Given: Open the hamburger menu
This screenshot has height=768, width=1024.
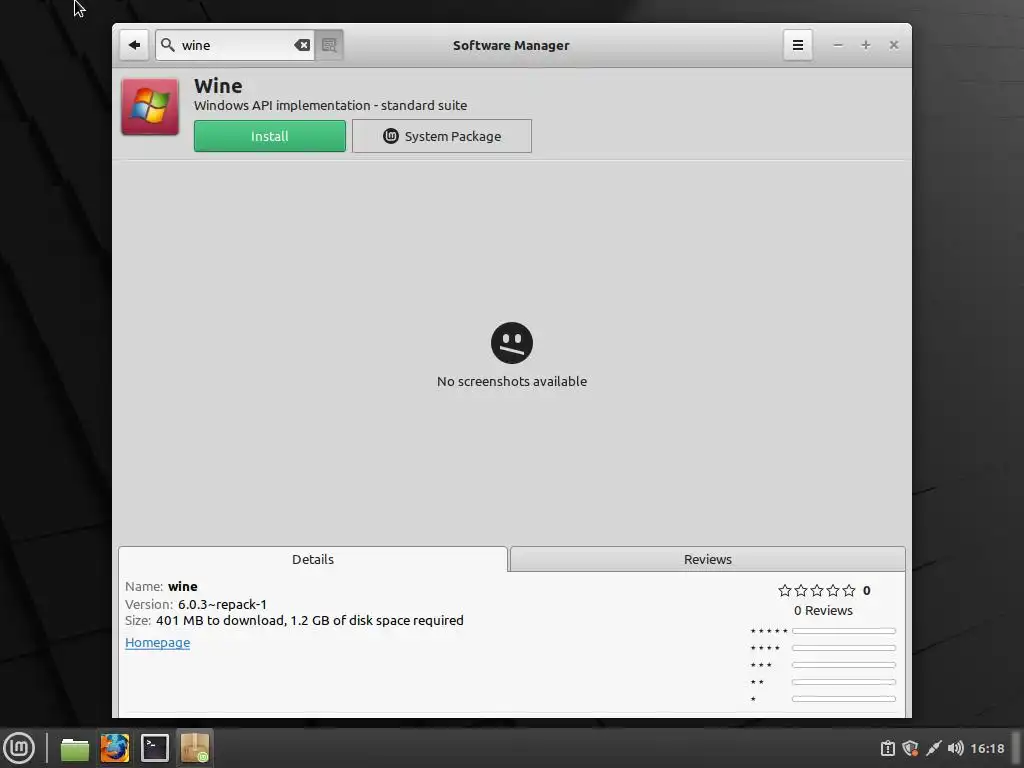Looking at the screenshot, I should [x=797, y=45].
